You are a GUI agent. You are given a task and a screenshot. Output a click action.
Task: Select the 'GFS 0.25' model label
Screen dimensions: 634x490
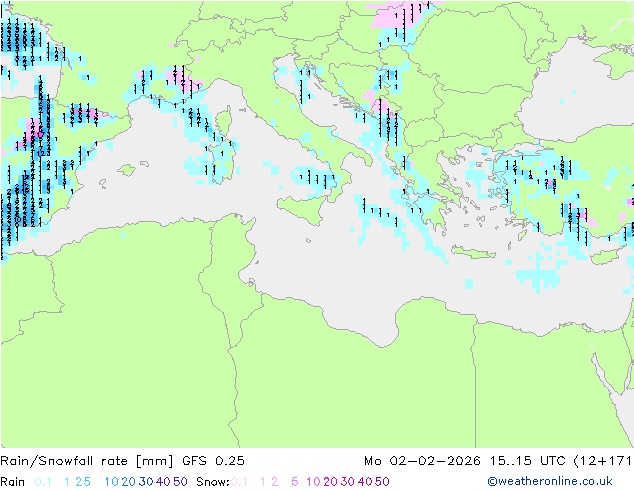click(213, 461)
